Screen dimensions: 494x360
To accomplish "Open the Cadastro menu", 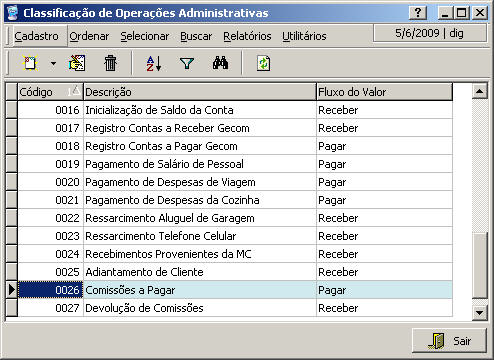I will (x=36, y=36).
